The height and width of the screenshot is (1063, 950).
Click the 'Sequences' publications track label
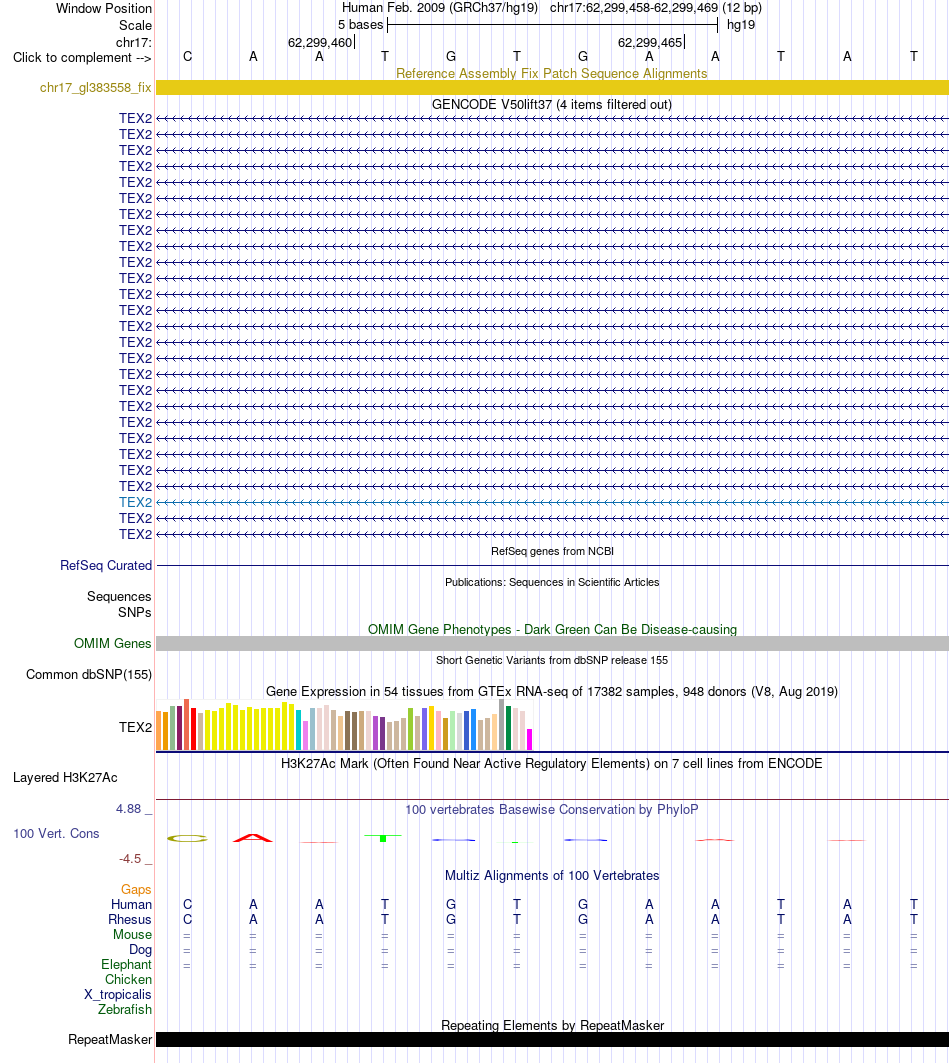click(x=119, y=597)
